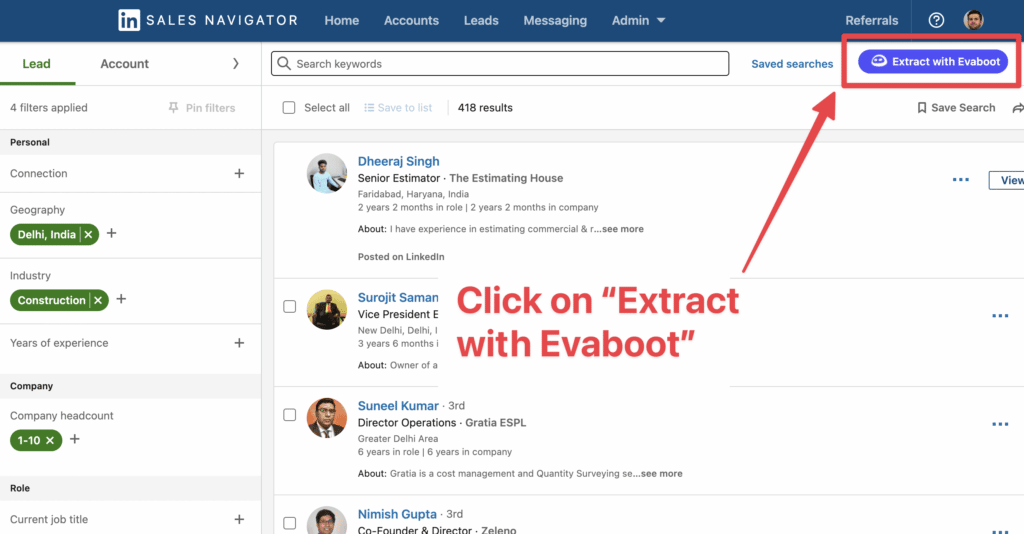The image size is (1024, 534).
Task: Remove the 1-10 headcount filter
Action: tap(50, 440)
